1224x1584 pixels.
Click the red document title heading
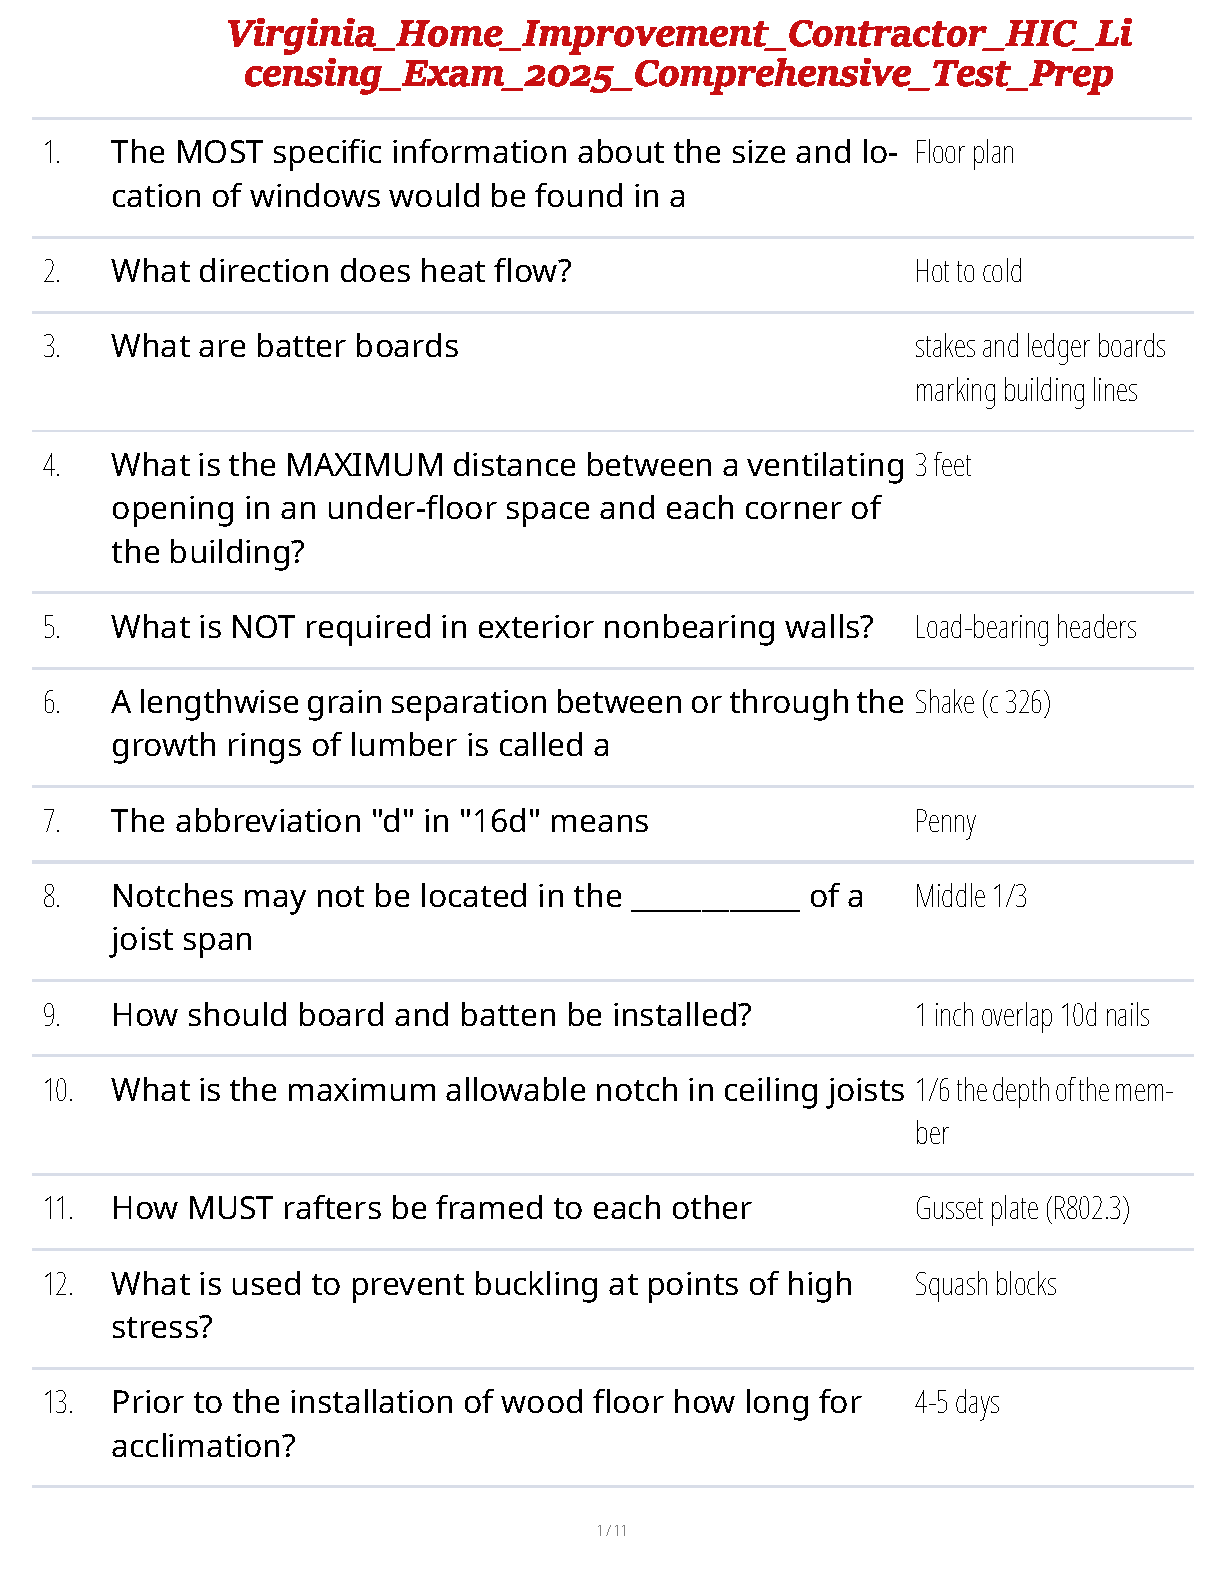[x=679, y=54]
